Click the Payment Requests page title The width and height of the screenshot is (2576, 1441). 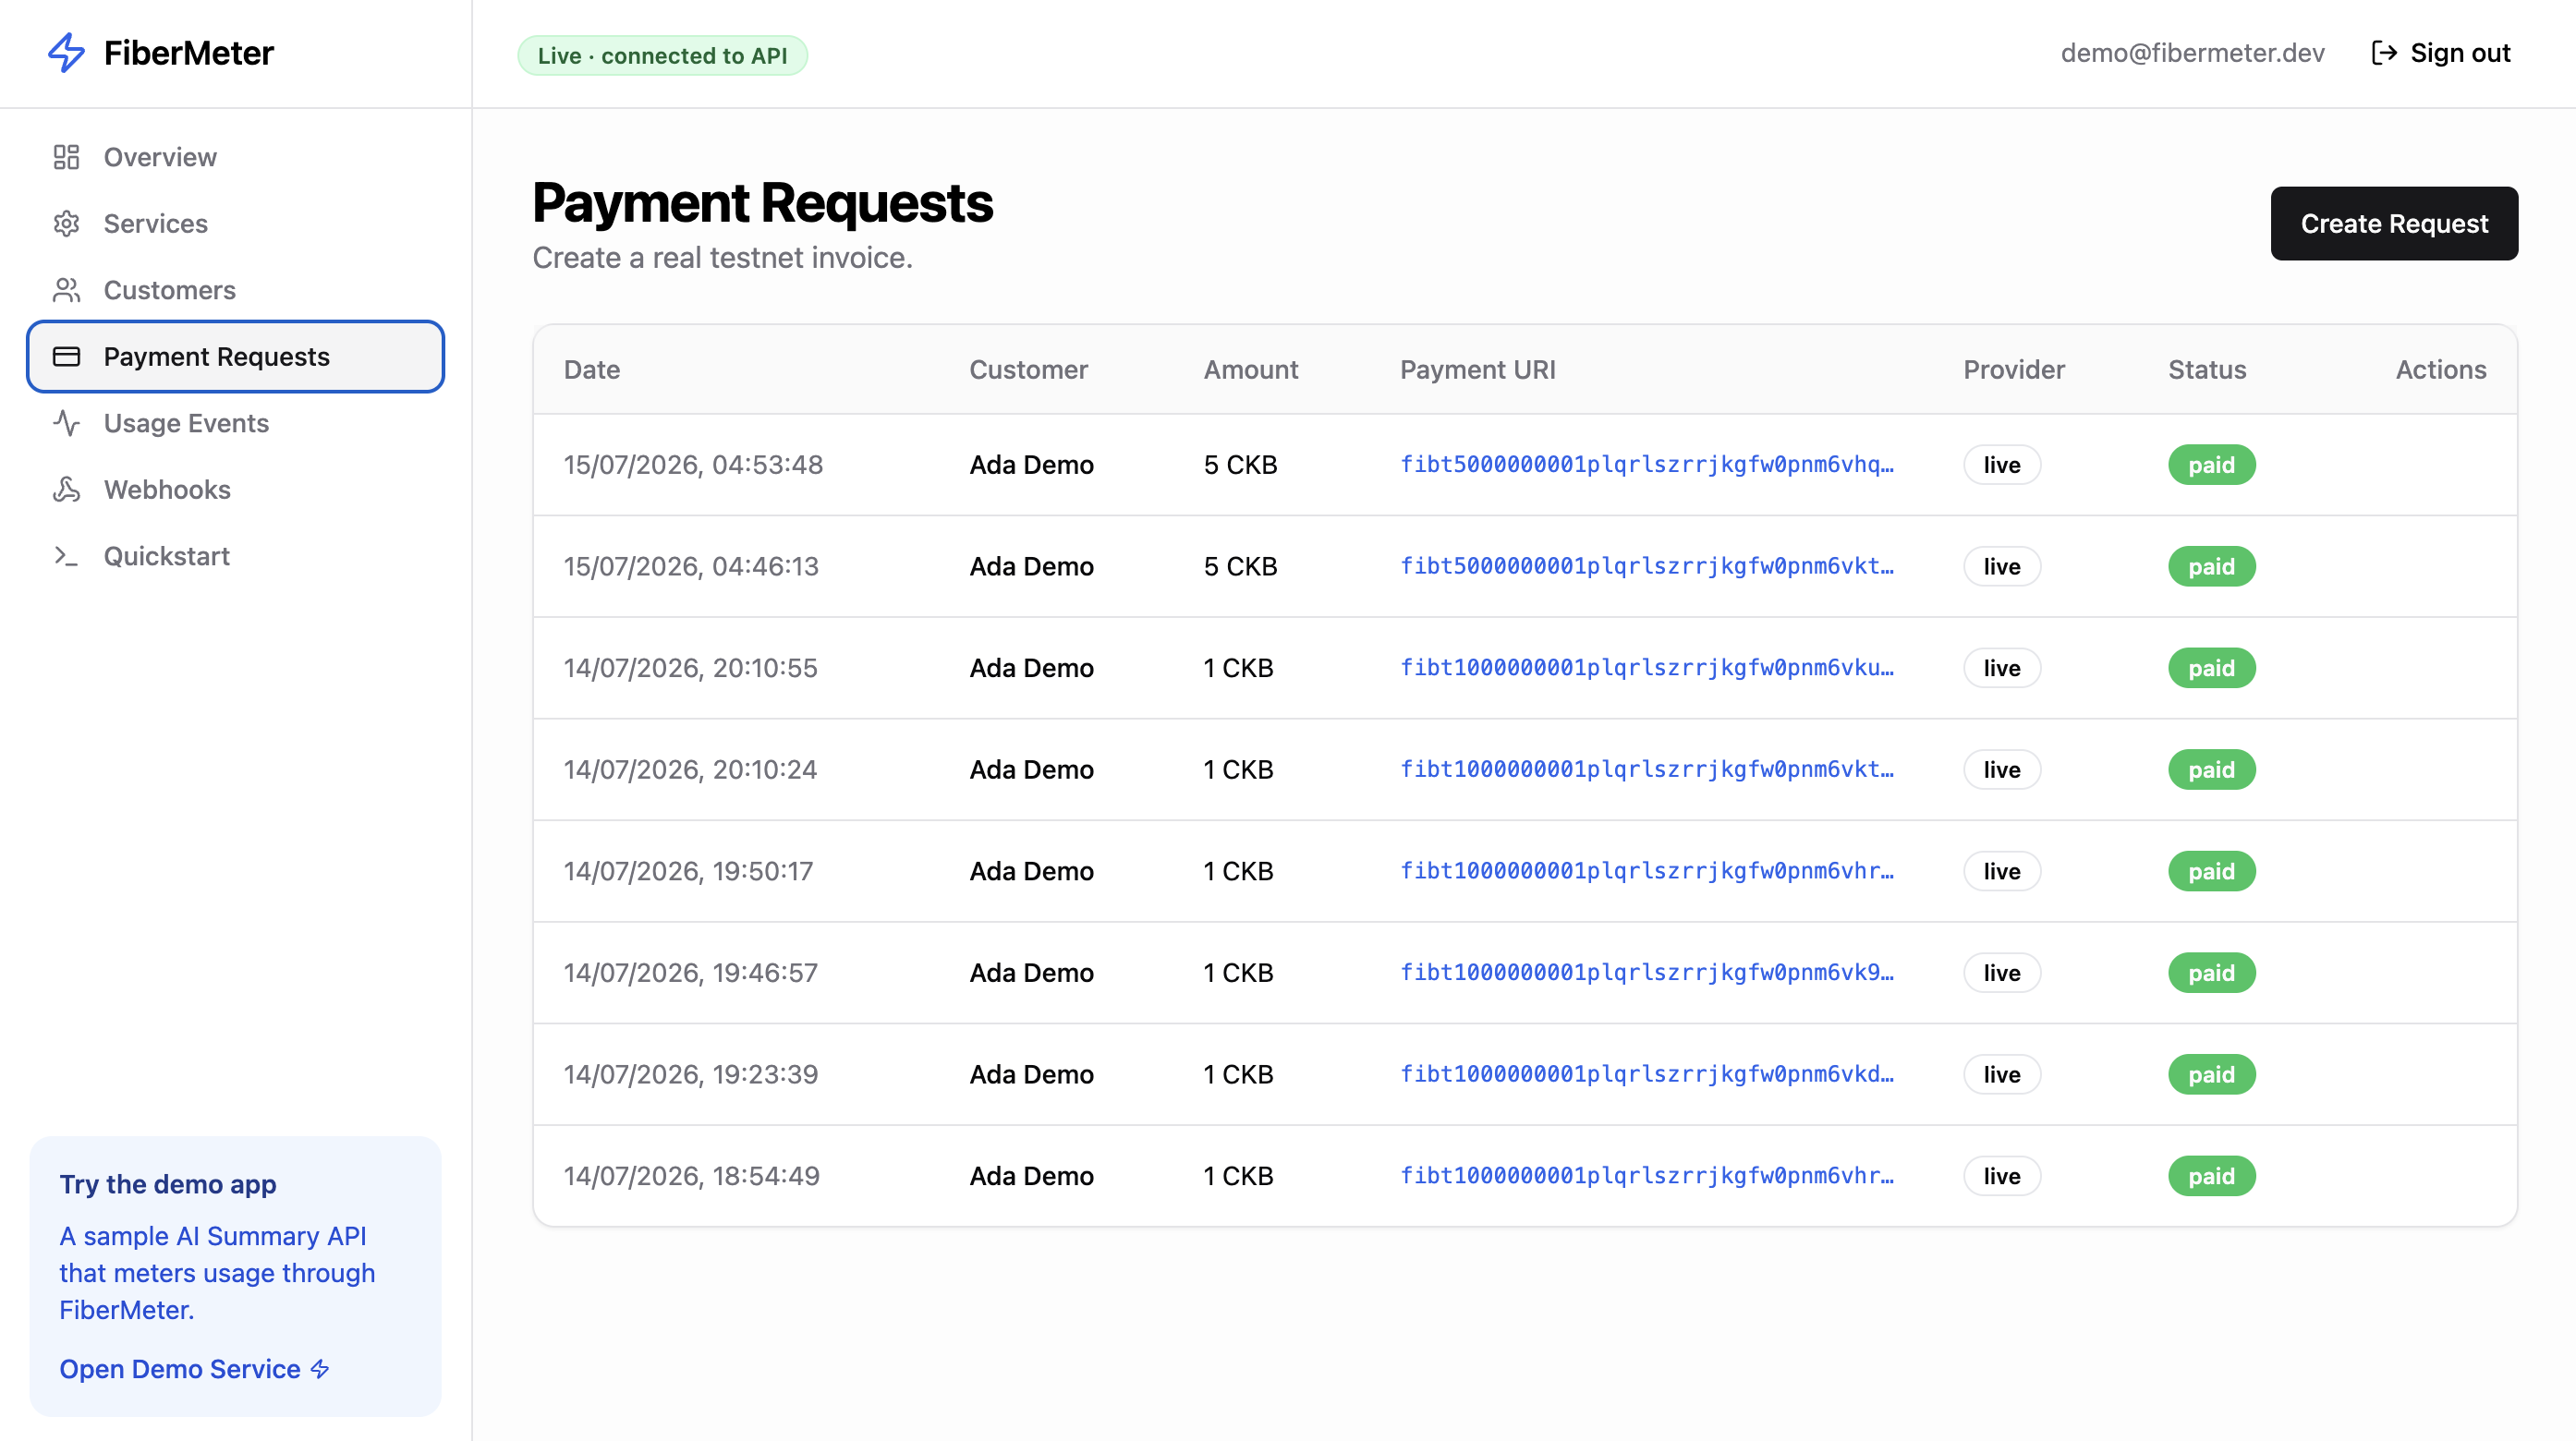point(762,203)
